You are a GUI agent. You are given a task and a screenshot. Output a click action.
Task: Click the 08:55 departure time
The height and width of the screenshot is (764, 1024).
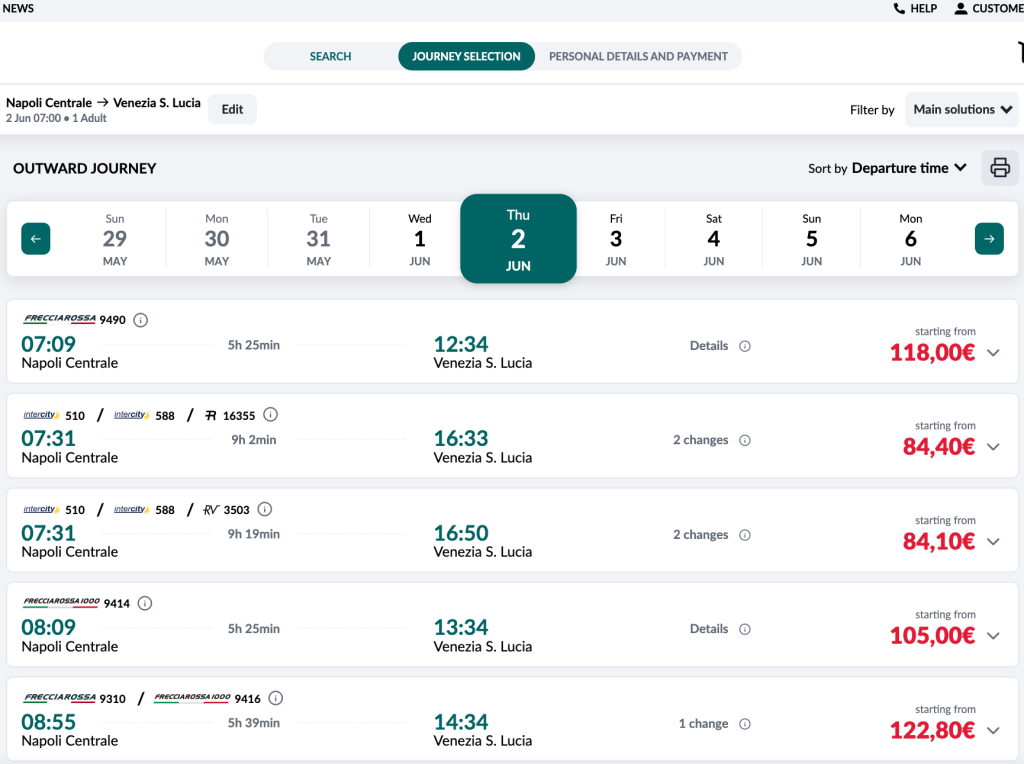click(48, 722)
